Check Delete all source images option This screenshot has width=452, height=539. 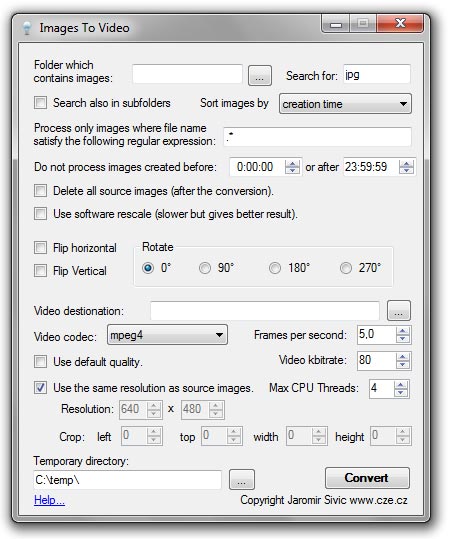(41, 191)
